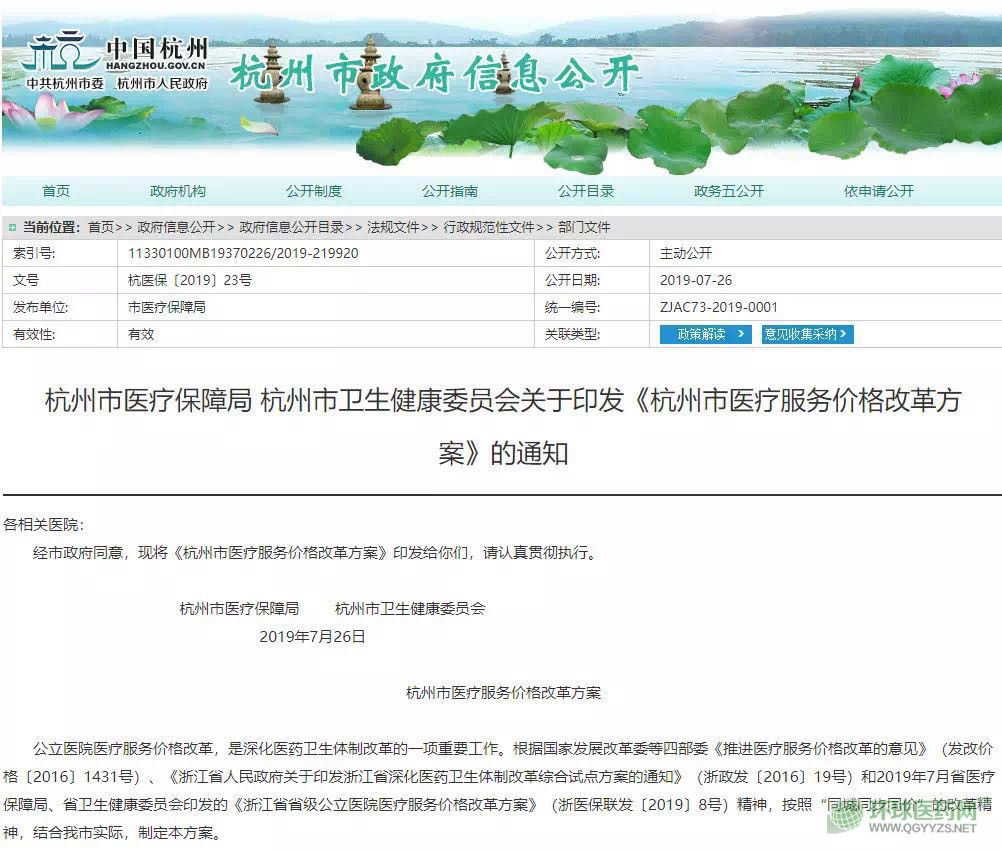Image resolution: width=1002 pixels, height=850 pixels.
Task: Click the arrow on the 政策解读 button
Action: coord(740,335)
